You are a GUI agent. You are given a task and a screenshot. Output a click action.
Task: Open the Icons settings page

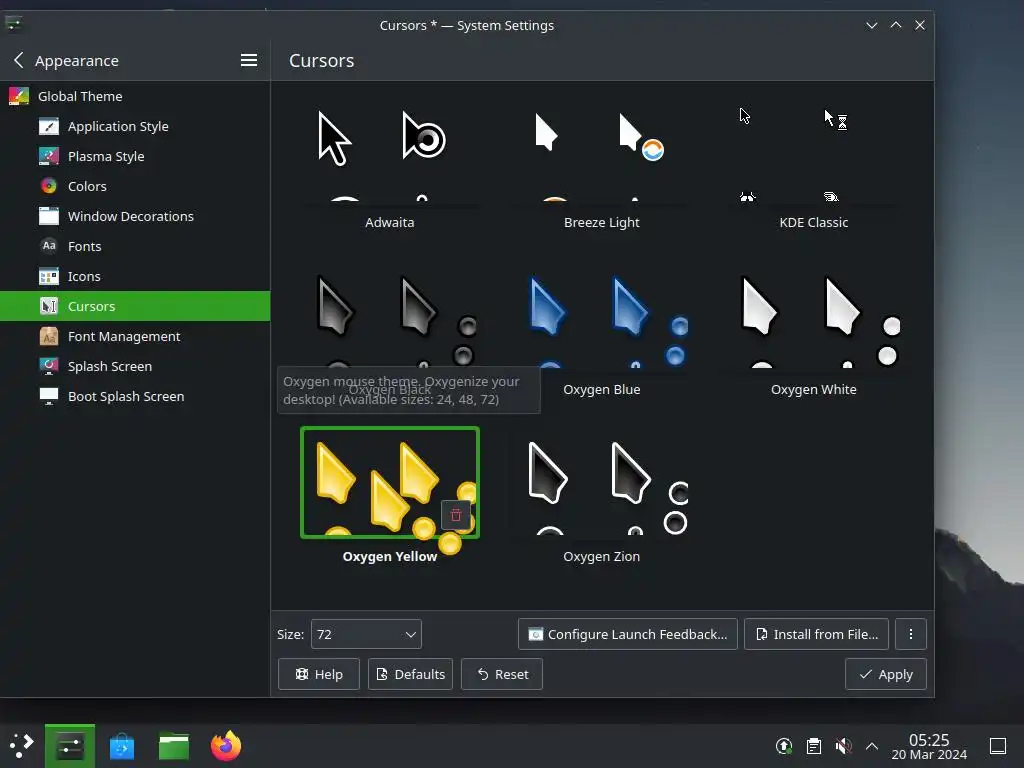(135, 276)
